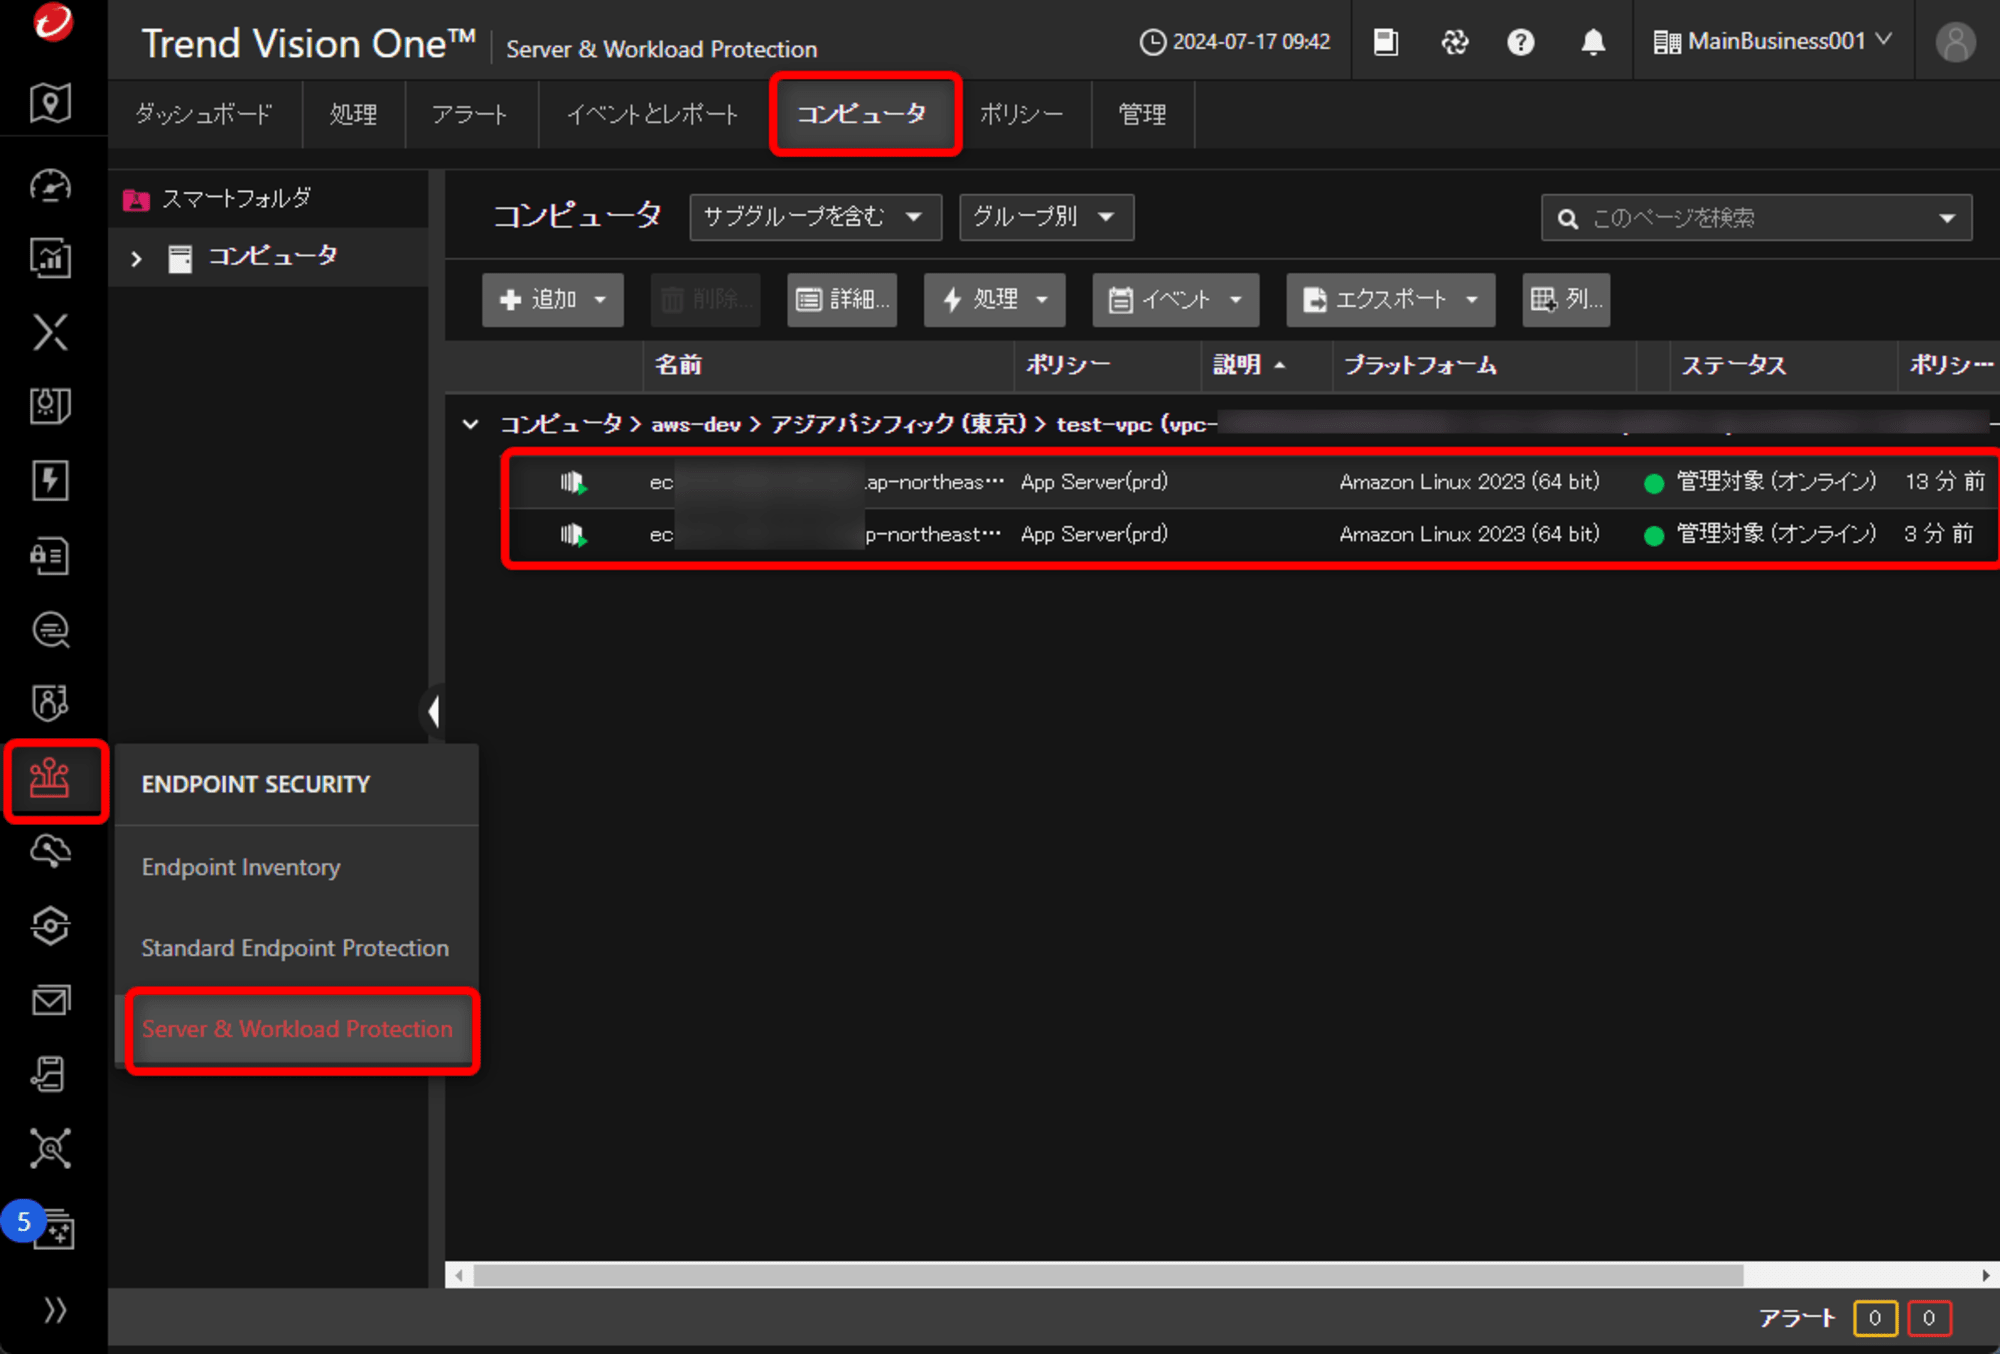
Task: Open the エクスポート dropdown
Action: pyautogui.click(x=1390, y=299)
